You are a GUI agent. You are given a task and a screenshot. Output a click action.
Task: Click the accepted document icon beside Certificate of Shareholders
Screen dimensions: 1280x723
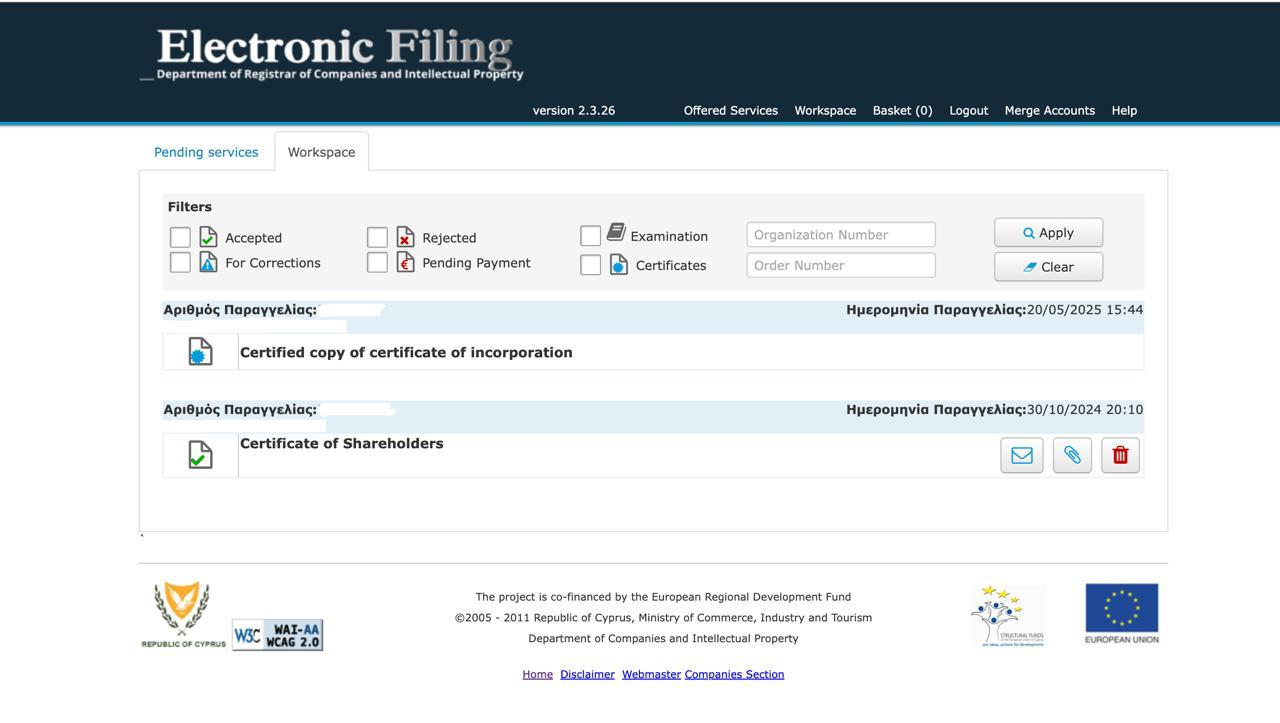(x=200, y=455)
